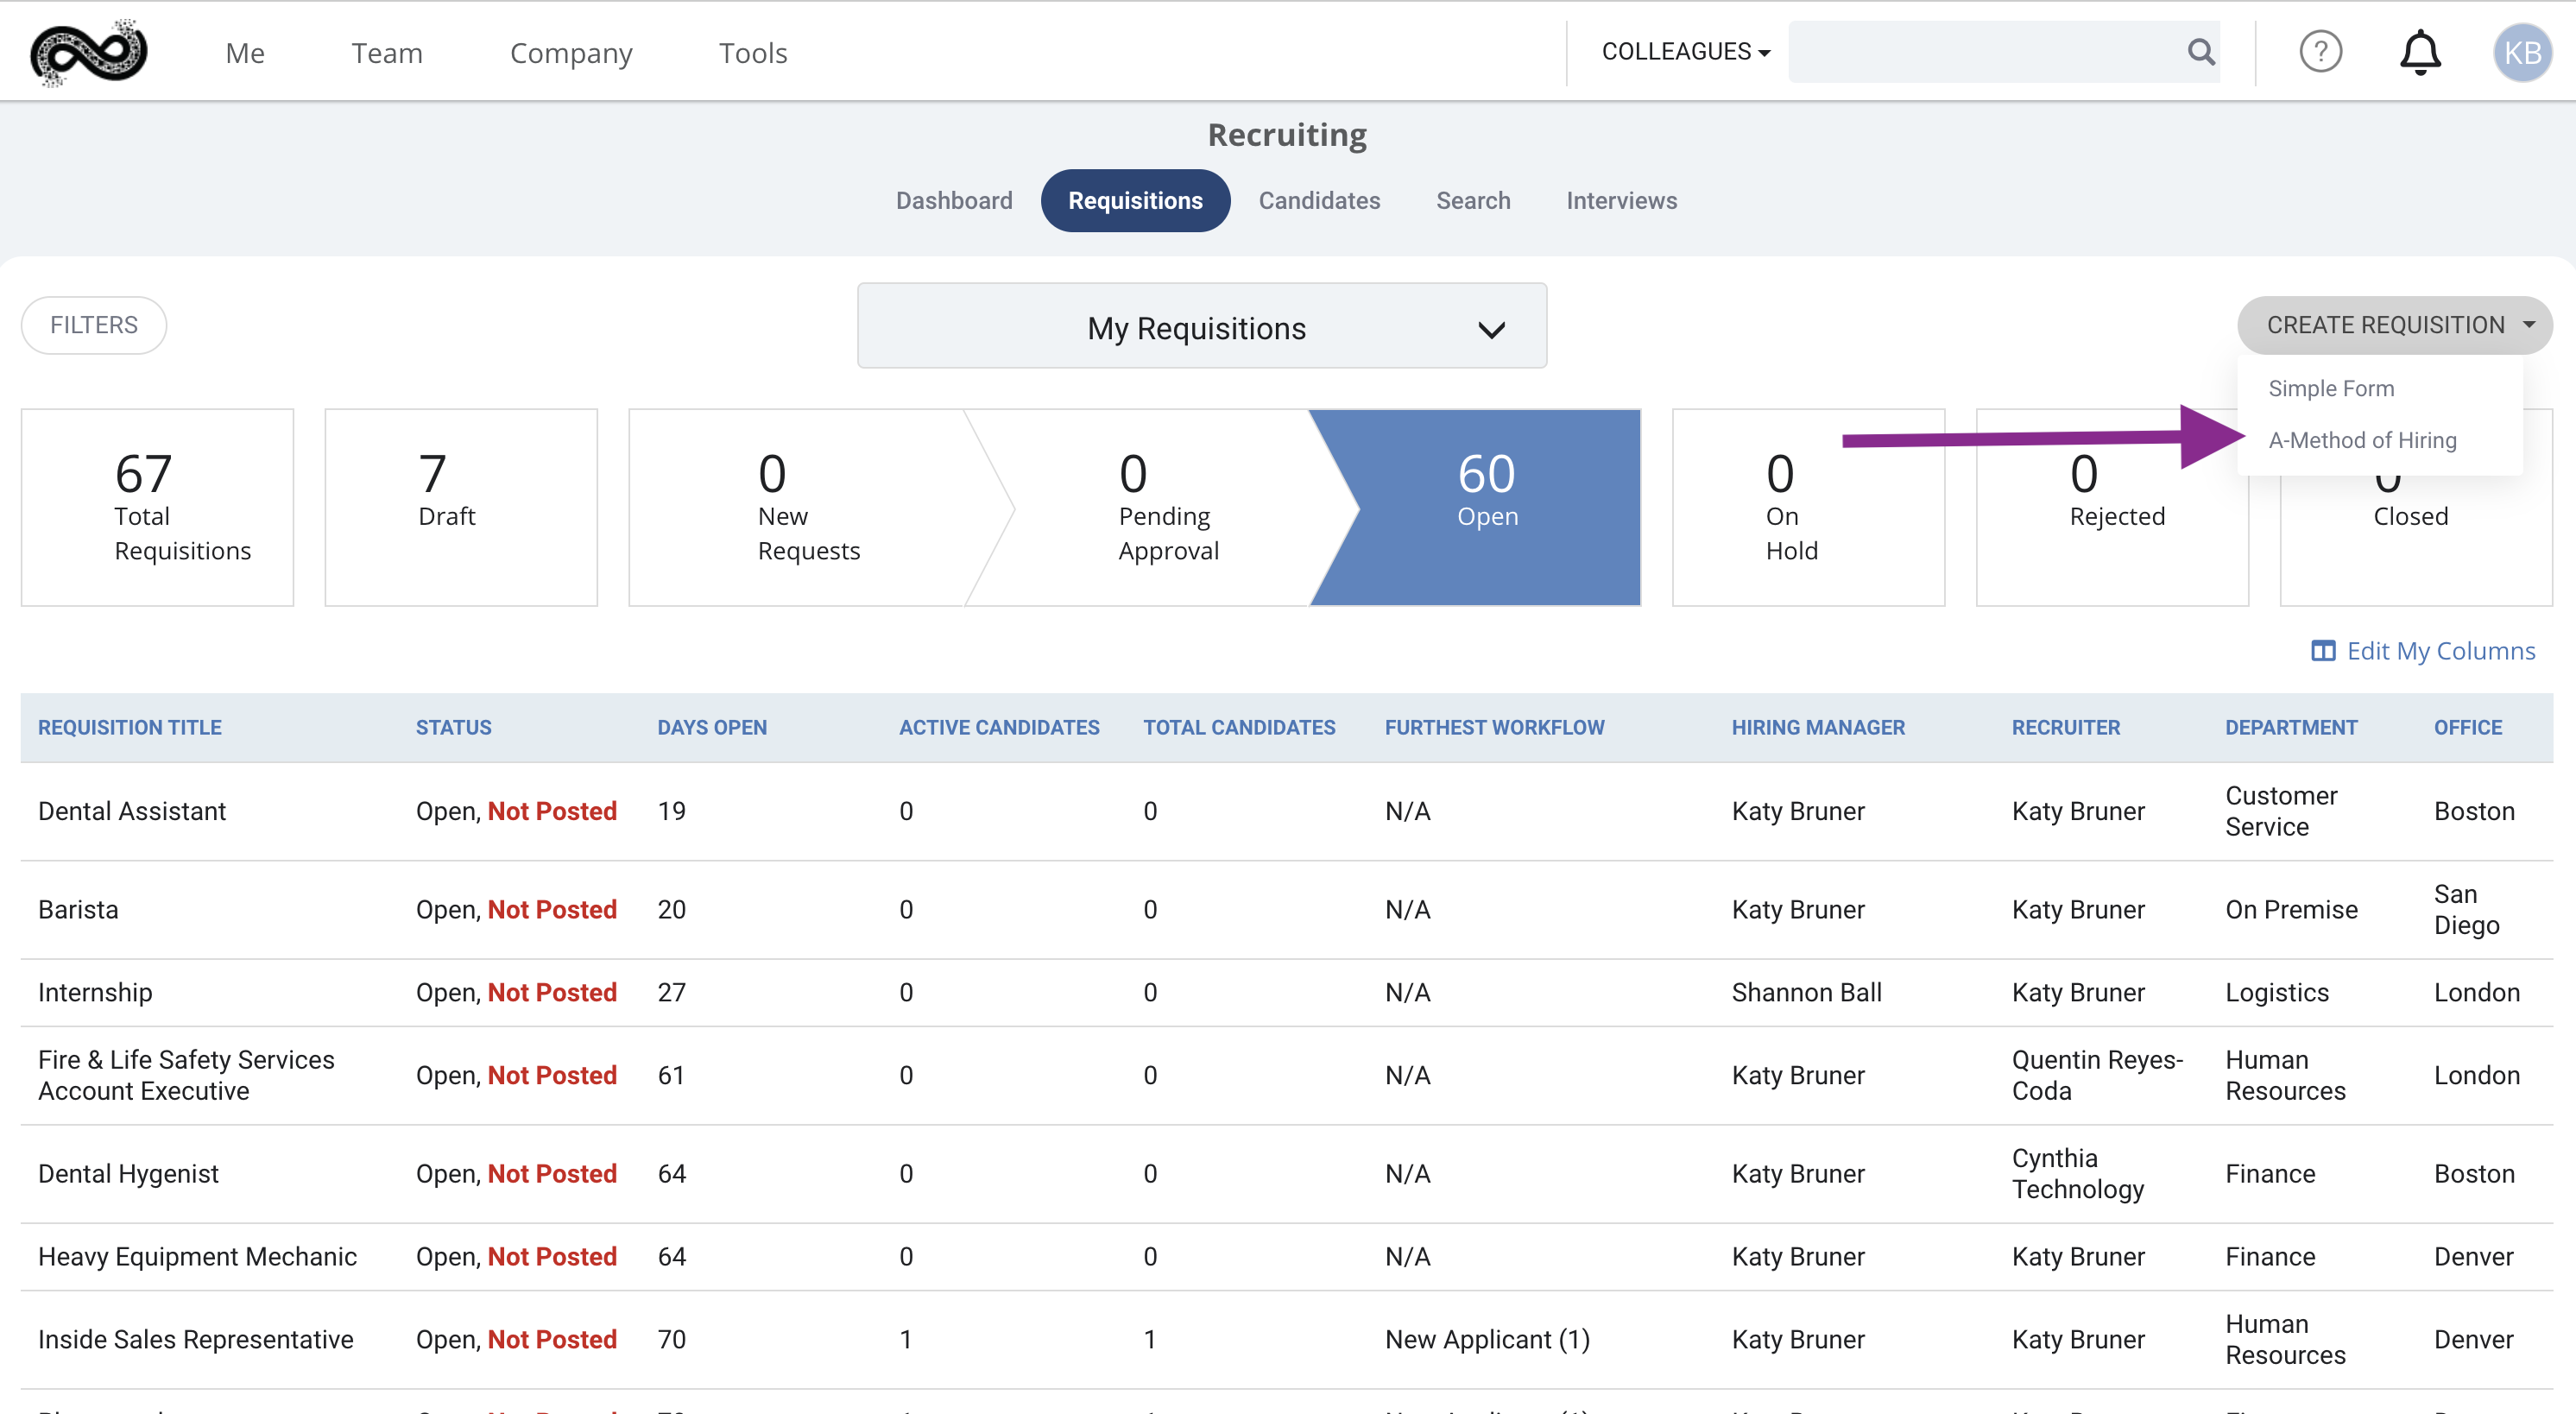Open the Dental Assistant requisition

tap(132, 811)
